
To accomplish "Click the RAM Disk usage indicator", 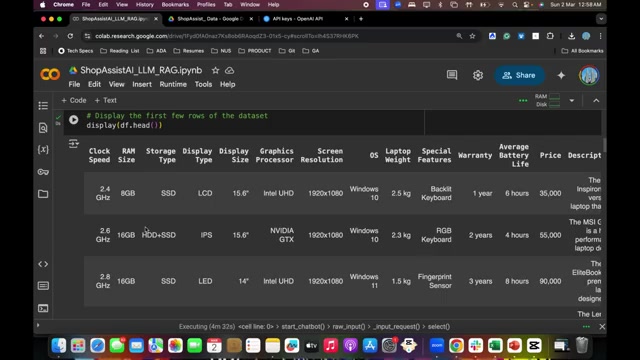I will click(x=547, y=100).
